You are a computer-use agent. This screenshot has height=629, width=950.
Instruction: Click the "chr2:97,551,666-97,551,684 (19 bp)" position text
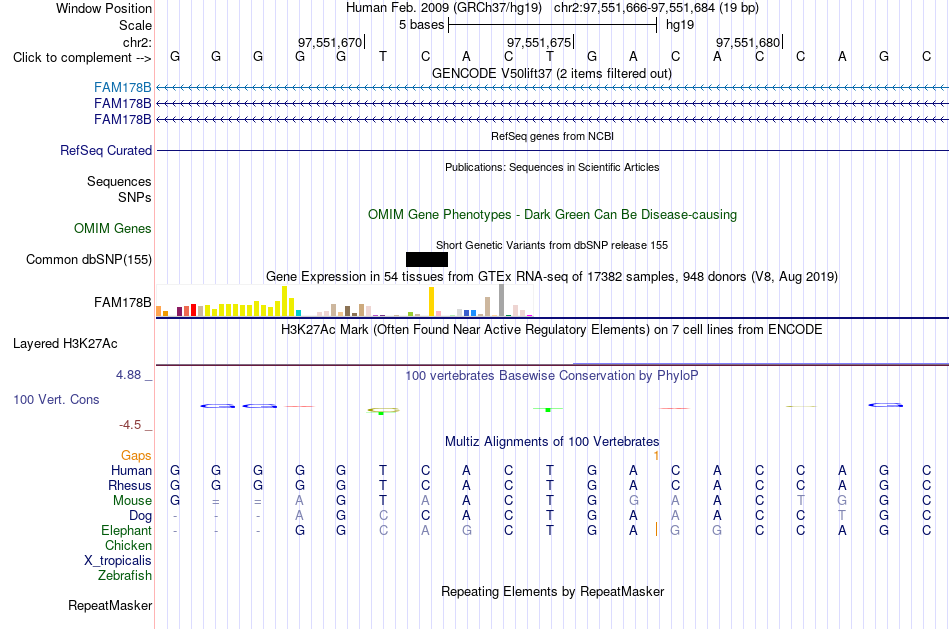coord(656,8)
